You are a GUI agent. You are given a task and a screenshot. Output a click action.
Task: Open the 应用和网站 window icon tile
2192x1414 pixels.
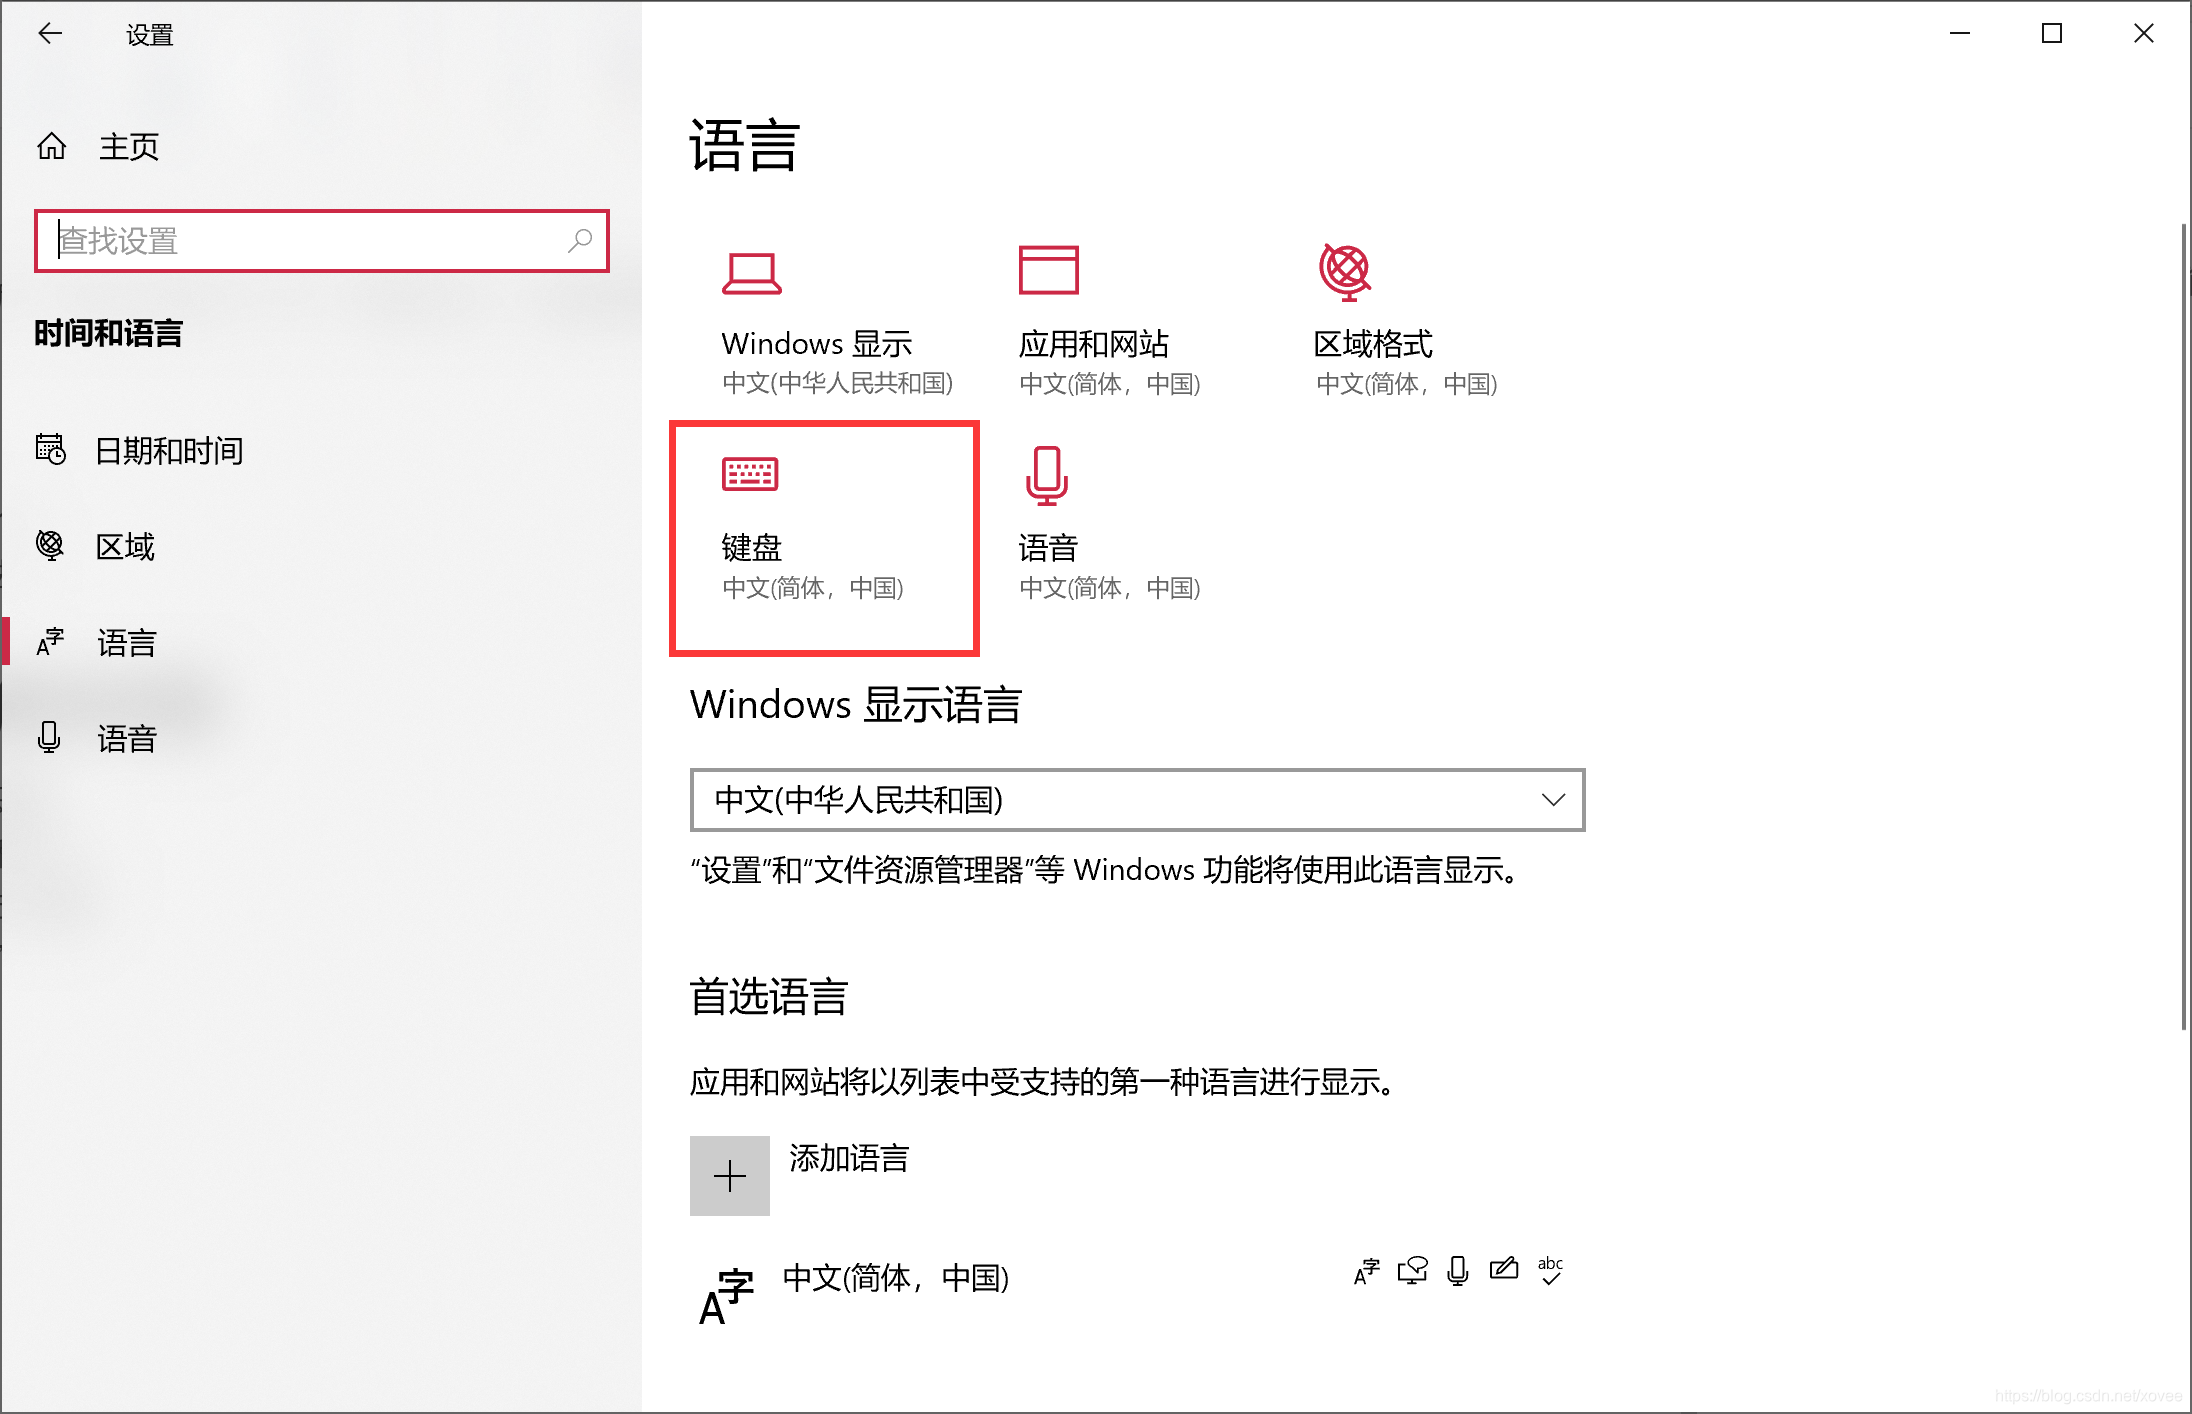coord(1048,270)
